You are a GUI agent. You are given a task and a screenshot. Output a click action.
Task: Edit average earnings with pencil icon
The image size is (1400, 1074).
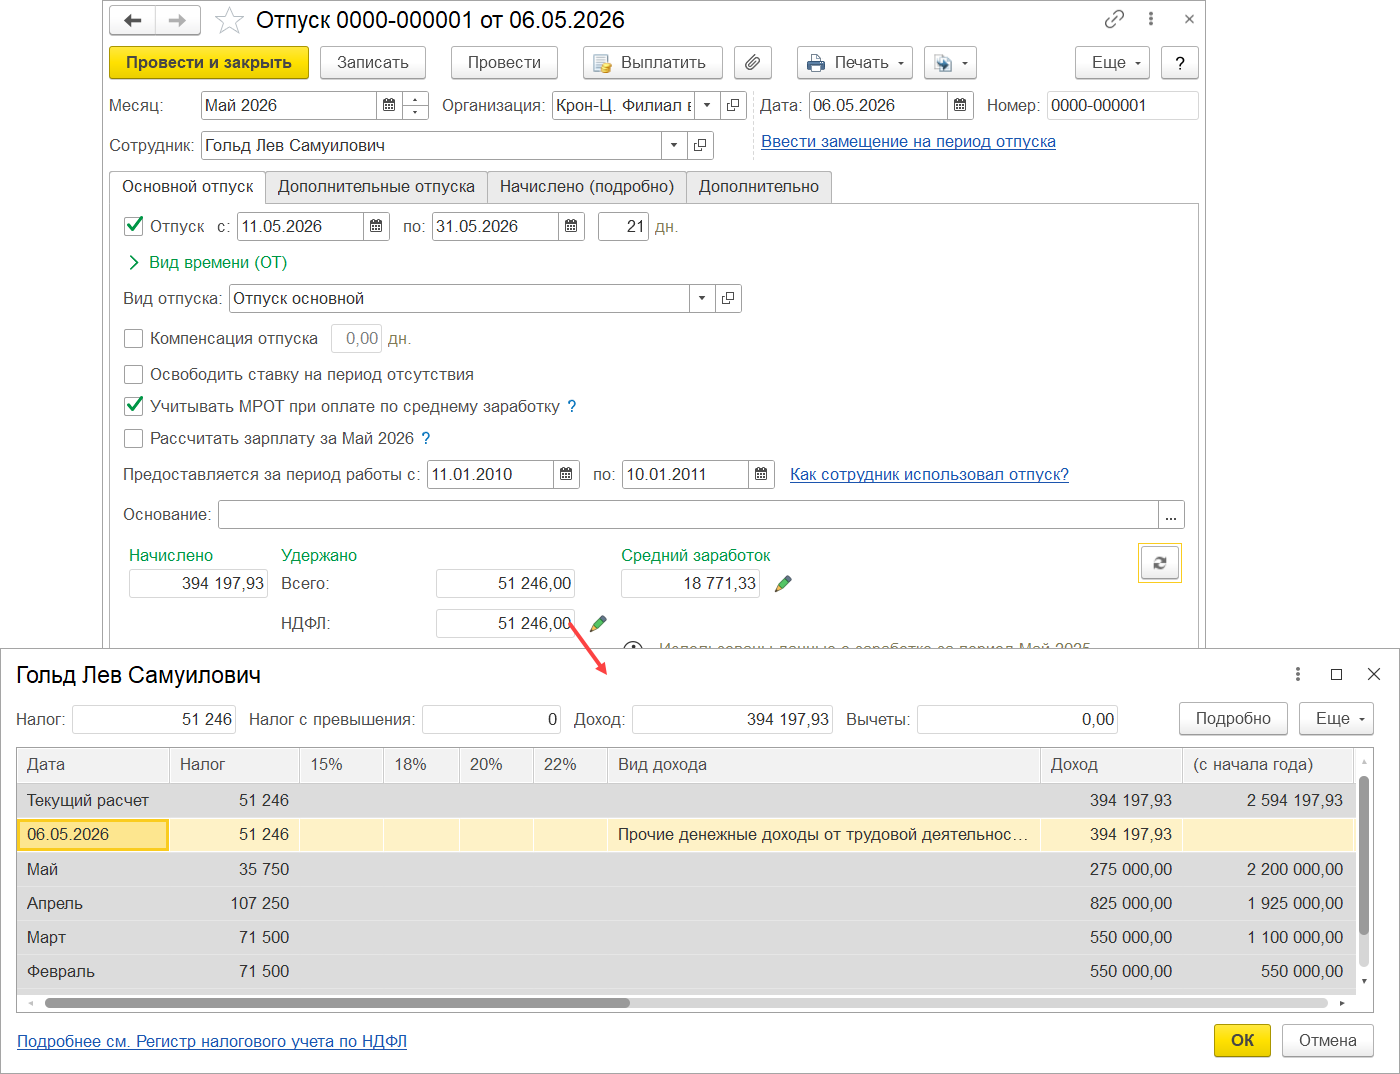pos(783,583)
